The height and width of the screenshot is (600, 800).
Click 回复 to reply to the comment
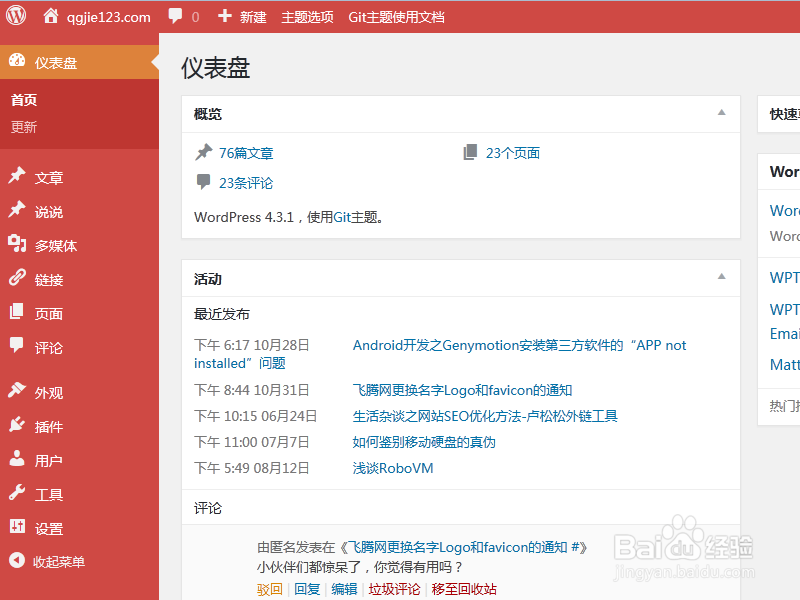[x=308, y=589]
